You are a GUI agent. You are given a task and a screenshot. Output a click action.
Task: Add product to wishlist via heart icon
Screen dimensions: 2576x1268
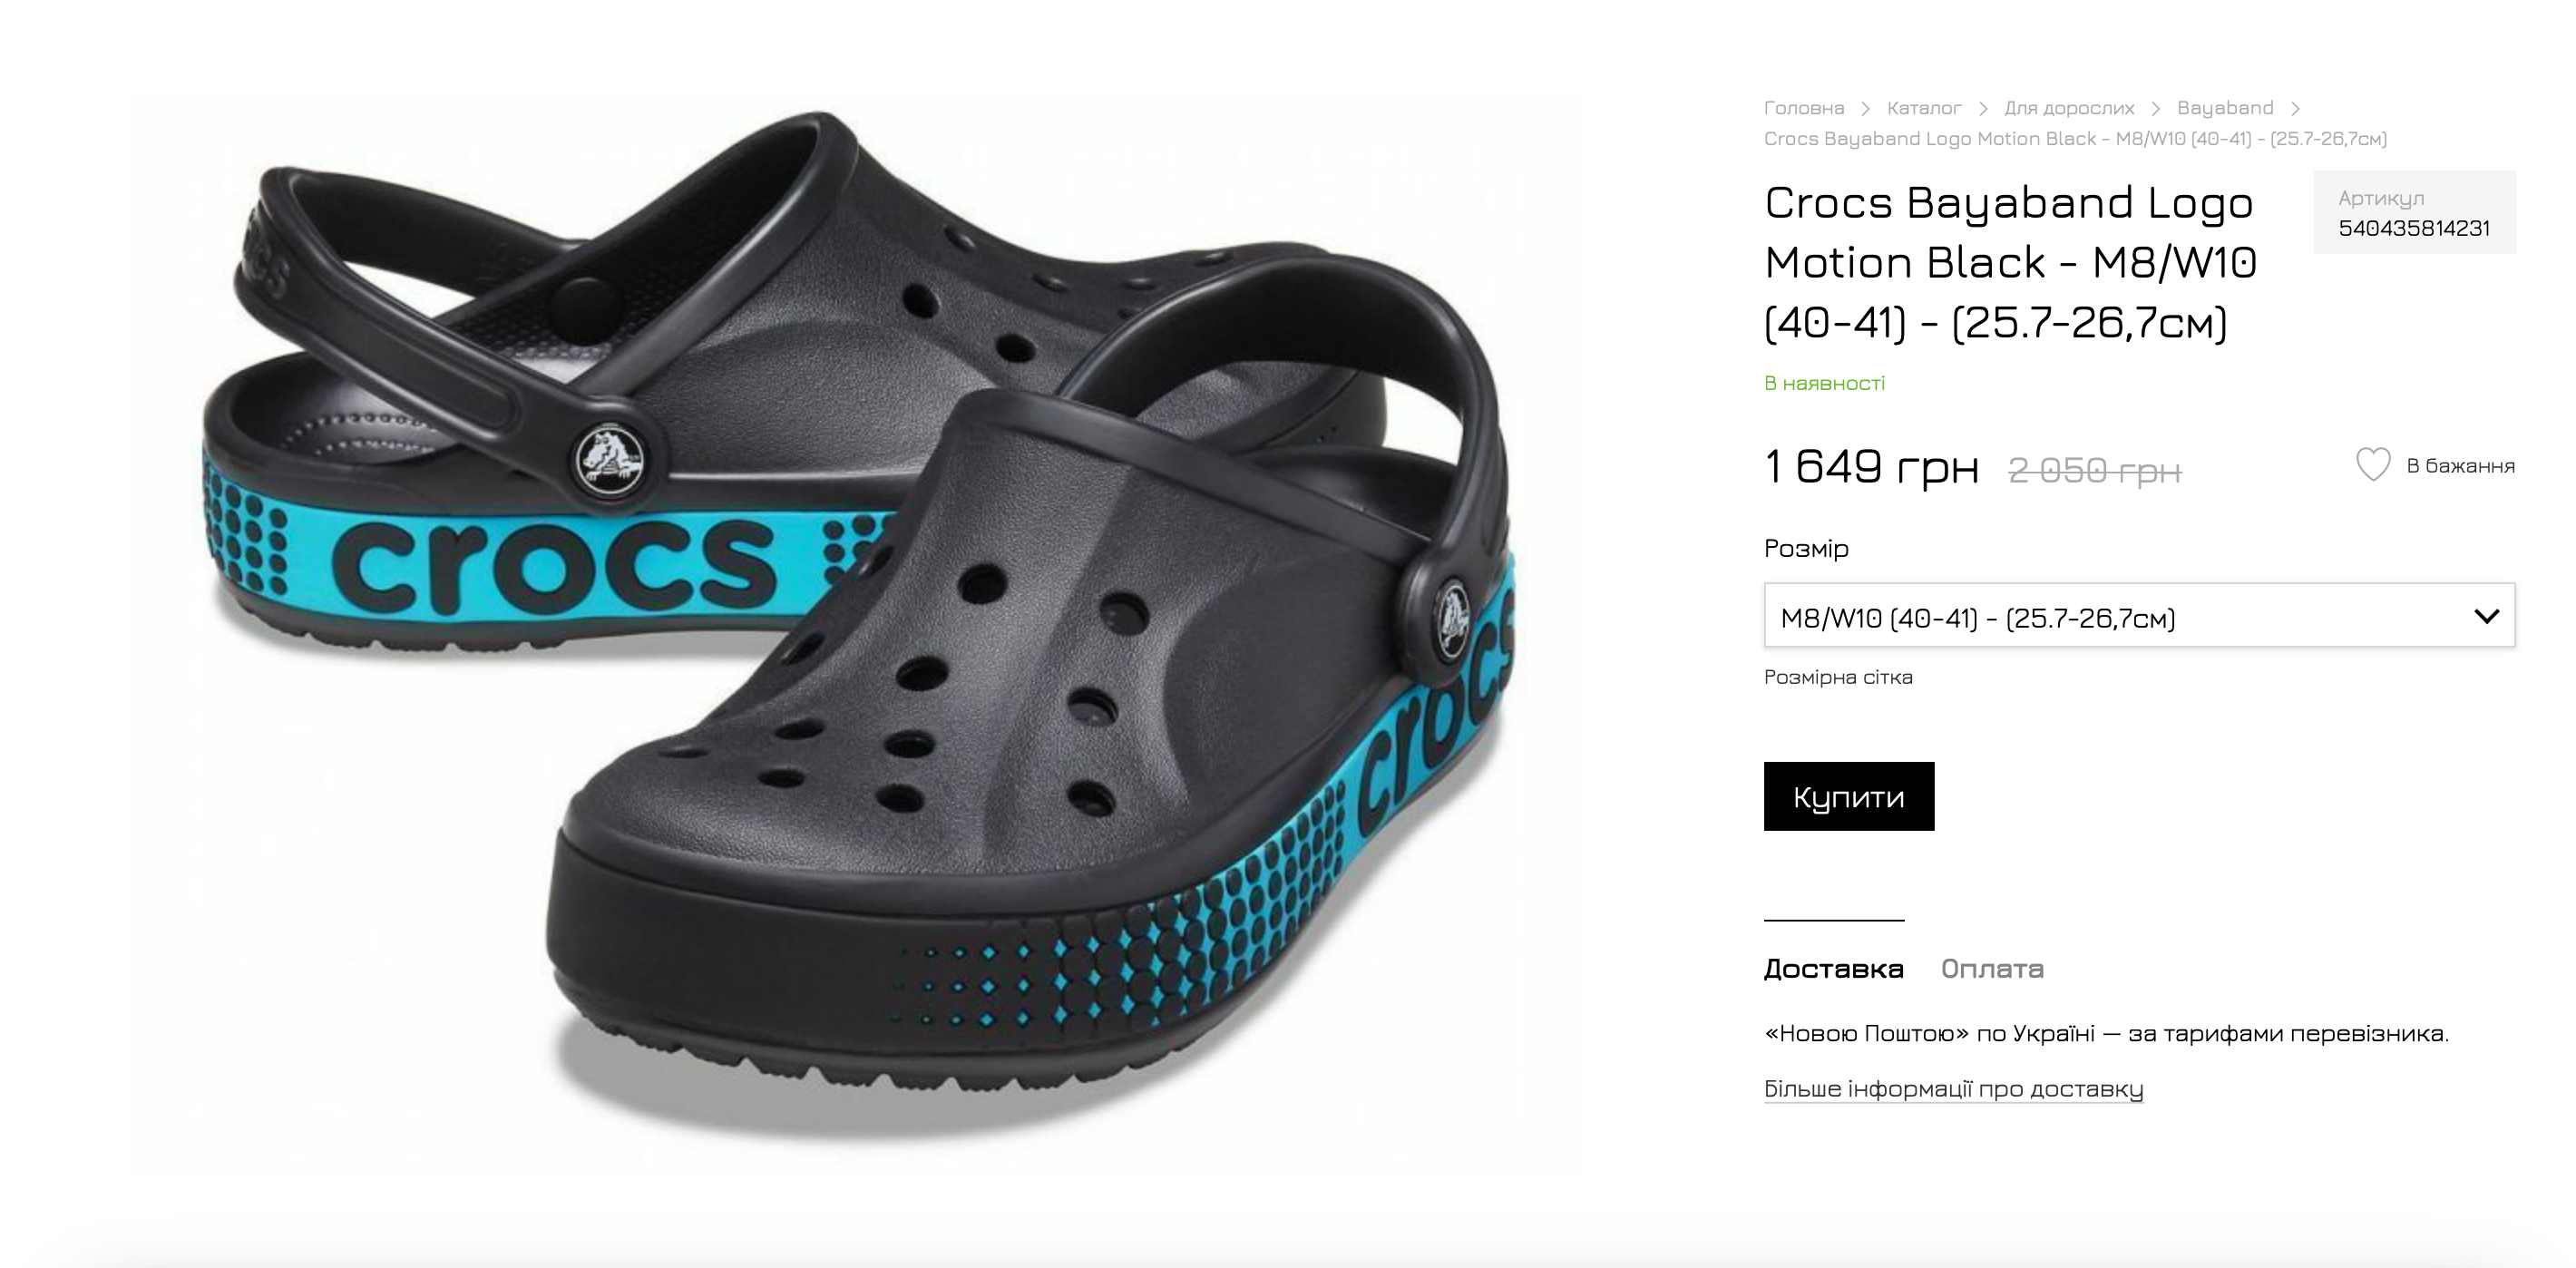pos(2373,465)
